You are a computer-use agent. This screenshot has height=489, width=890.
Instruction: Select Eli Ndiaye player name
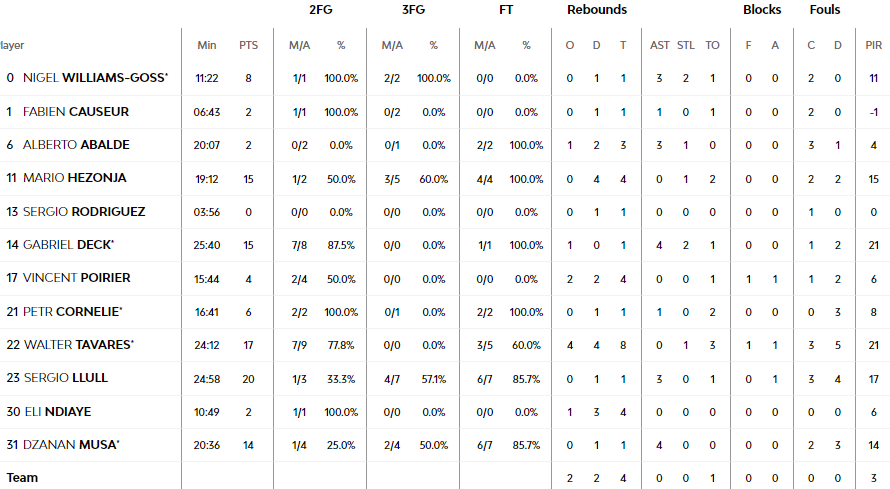[57, 411]
